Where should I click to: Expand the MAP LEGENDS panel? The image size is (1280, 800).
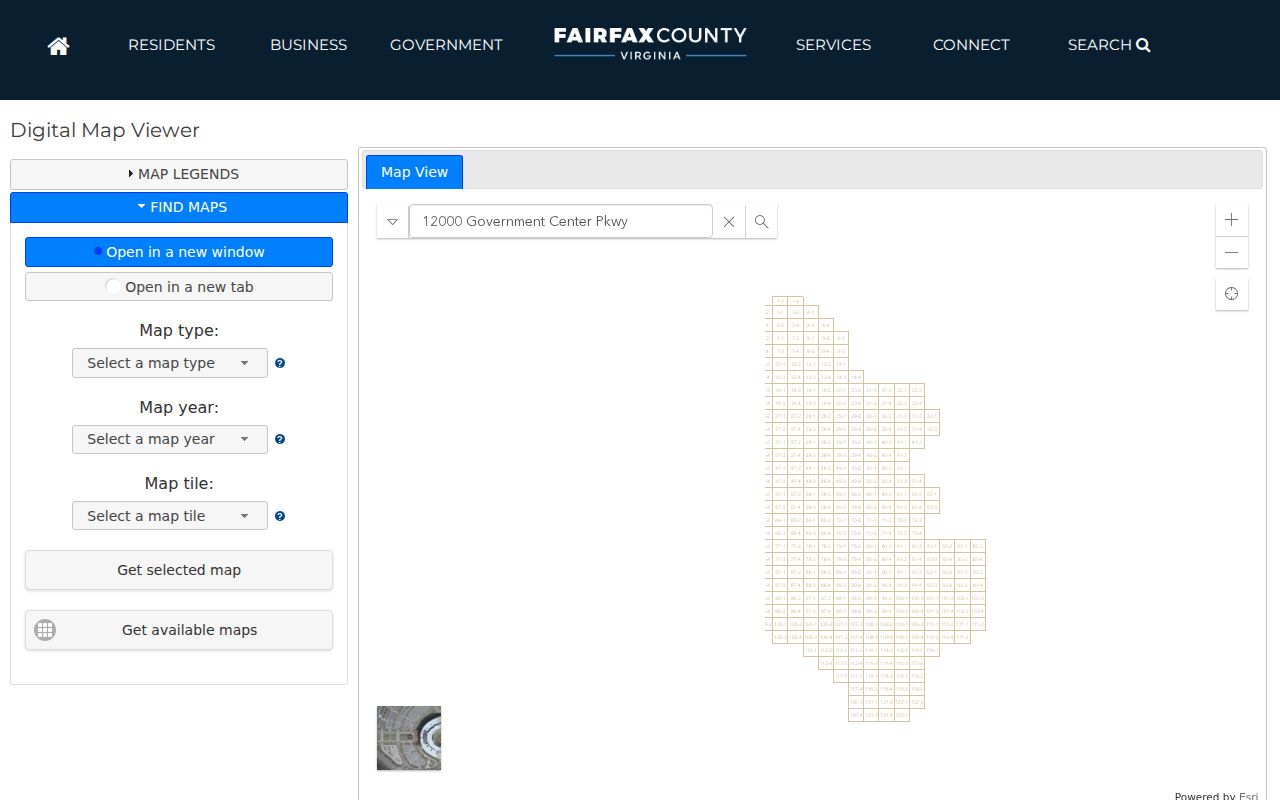pyautogui.click(x=179, y=174)
